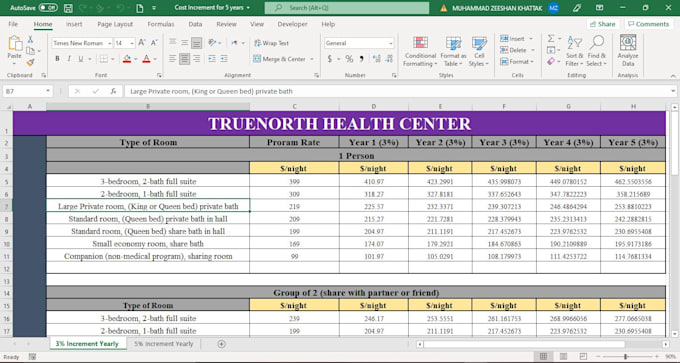Open Sort & Filter menu
680x363 pixels.
click(575, 51)
